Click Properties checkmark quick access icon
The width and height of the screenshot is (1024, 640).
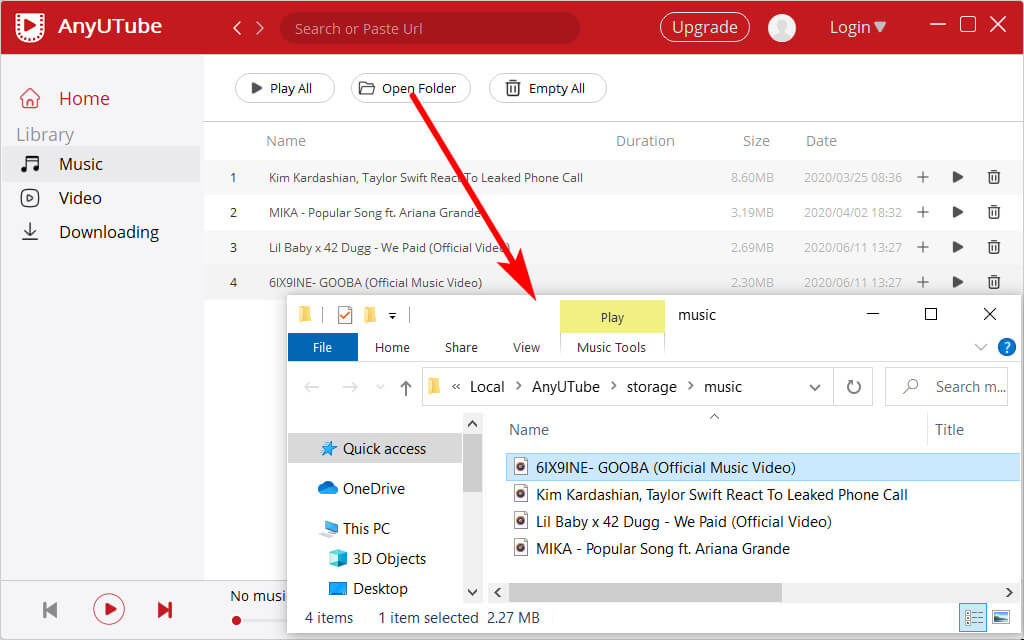(344, 315)
